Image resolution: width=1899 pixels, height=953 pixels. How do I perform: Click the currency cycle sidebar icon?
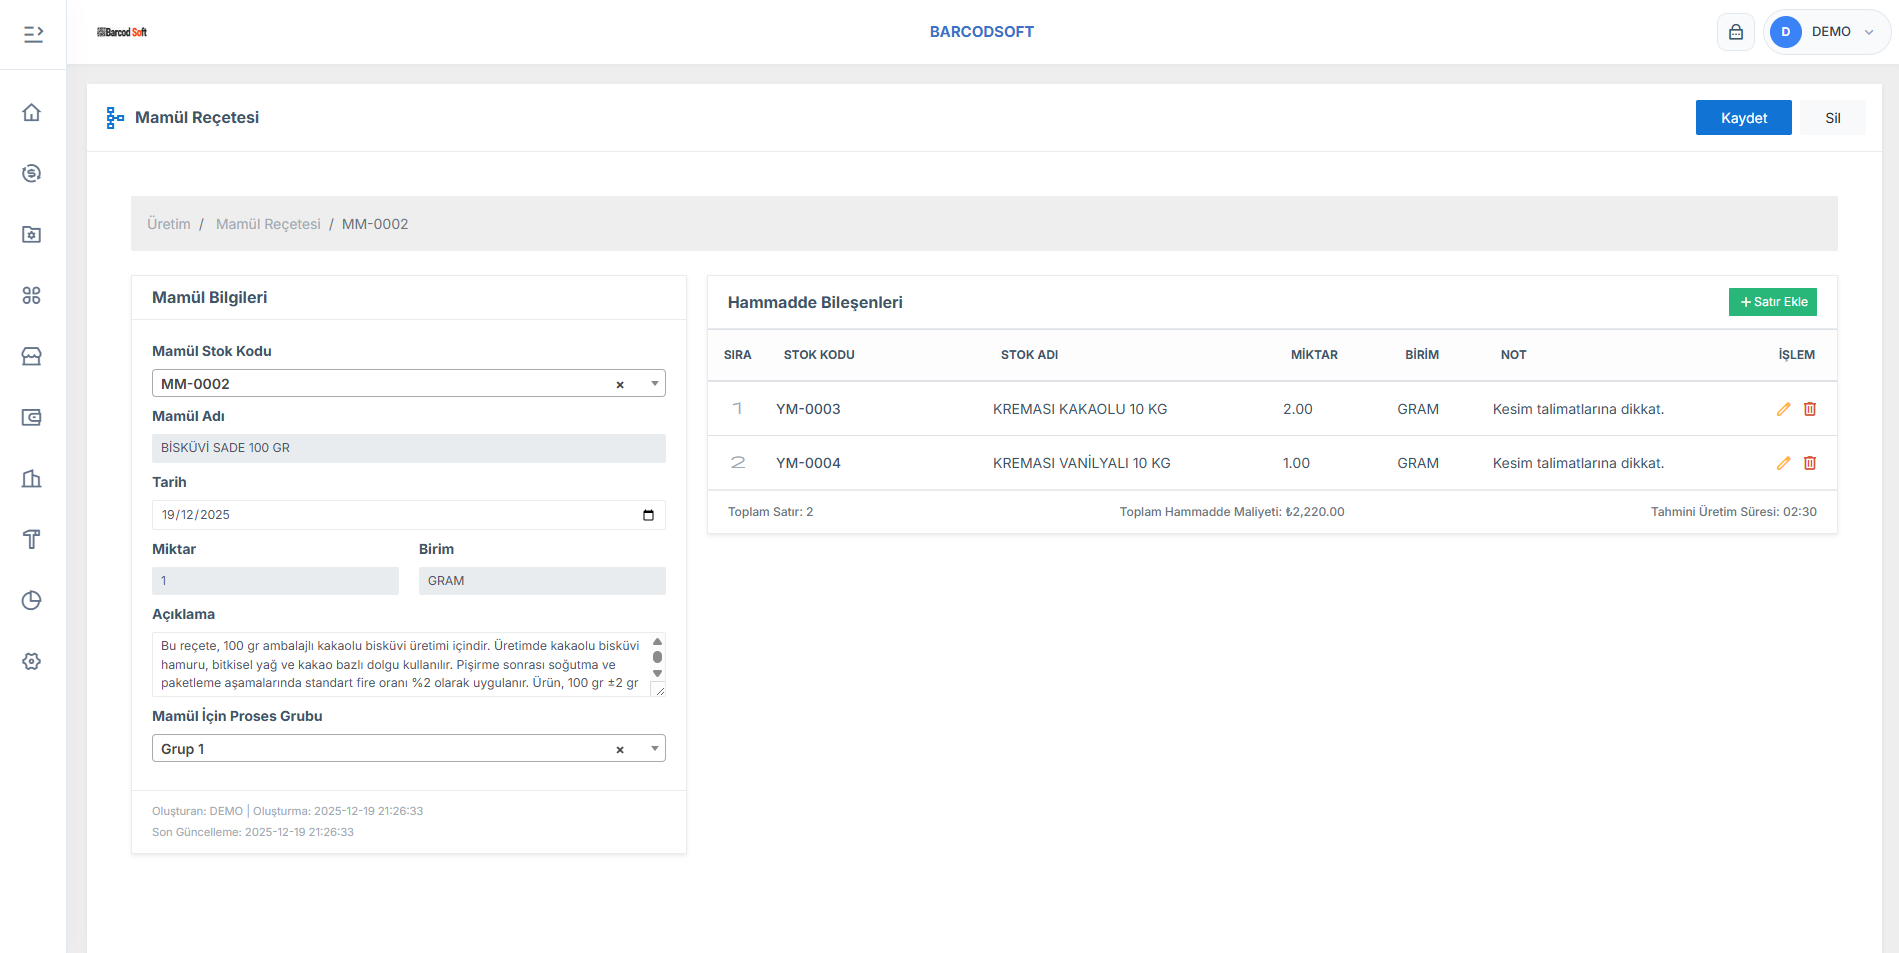[x=32, y=173]
